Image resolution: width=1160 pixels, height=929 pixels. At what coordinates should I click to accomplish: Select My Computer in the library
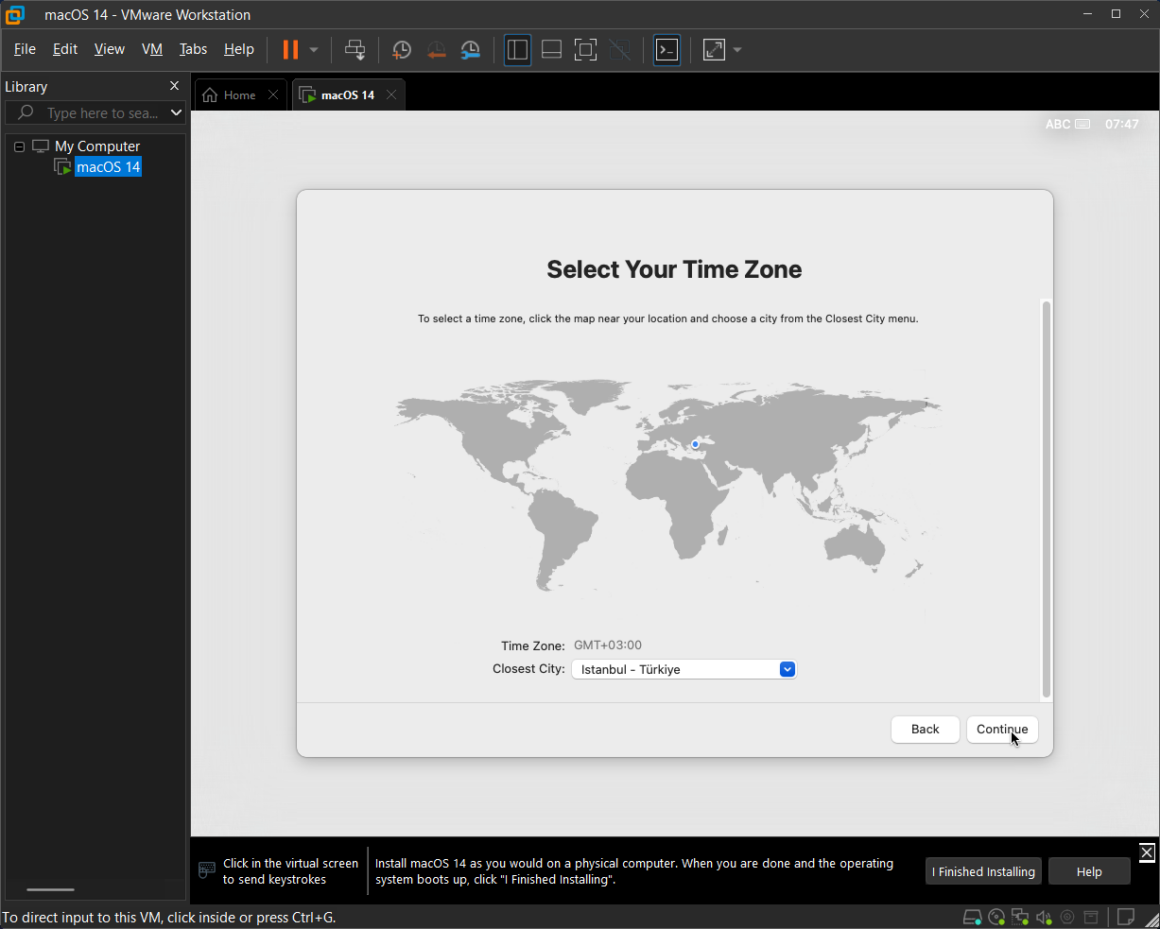pyautogui.click(x=97, y=146)
